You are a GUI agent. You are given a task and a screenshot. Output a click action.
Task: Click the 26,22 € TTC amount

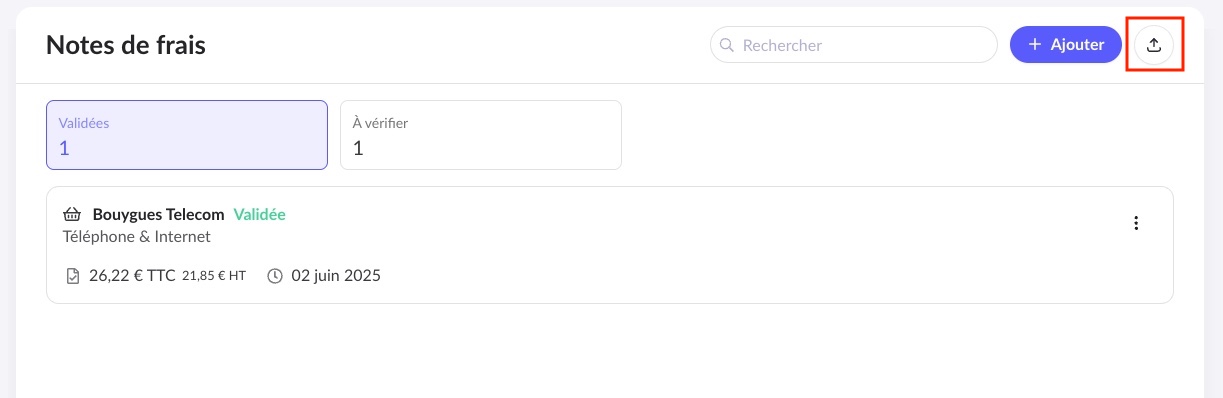click(132, 275)
